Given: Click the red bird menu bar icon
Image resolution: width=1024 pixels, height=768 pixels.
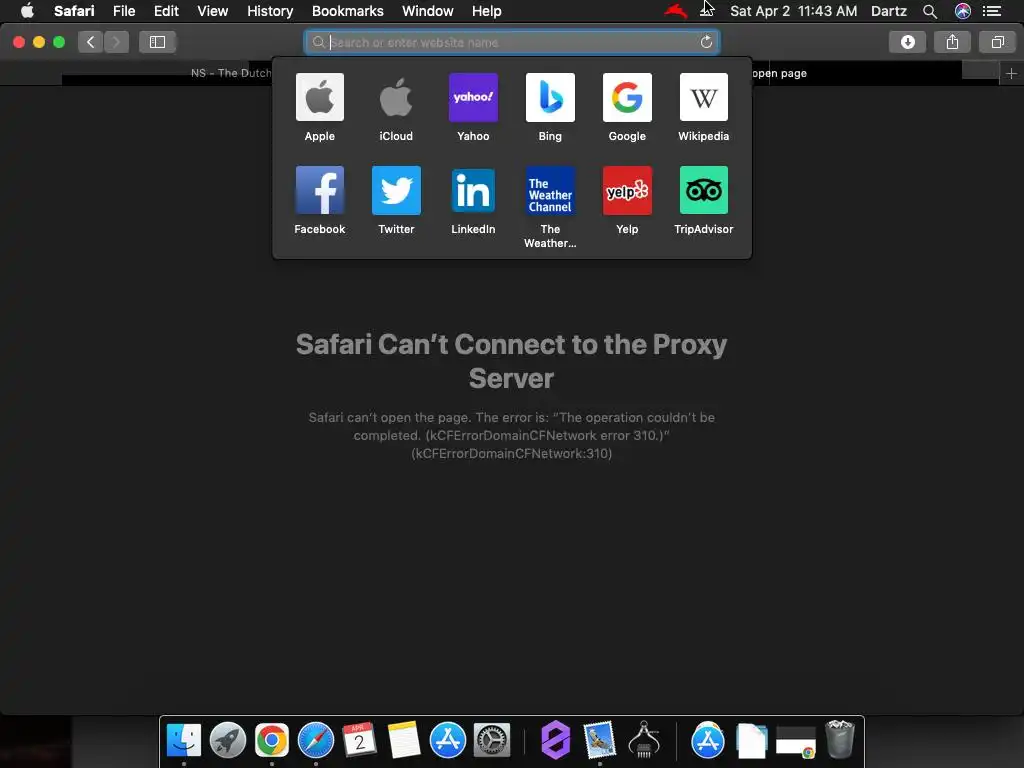Looking at the screenshot, I should tap(675, 11).
